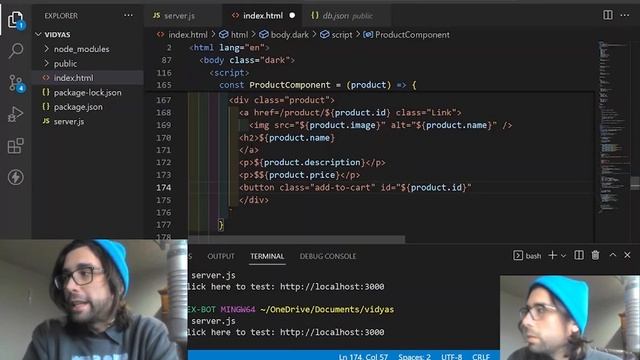640x360 pixels.
Task: Click braces icon on db.json tab
Action: 315,16
